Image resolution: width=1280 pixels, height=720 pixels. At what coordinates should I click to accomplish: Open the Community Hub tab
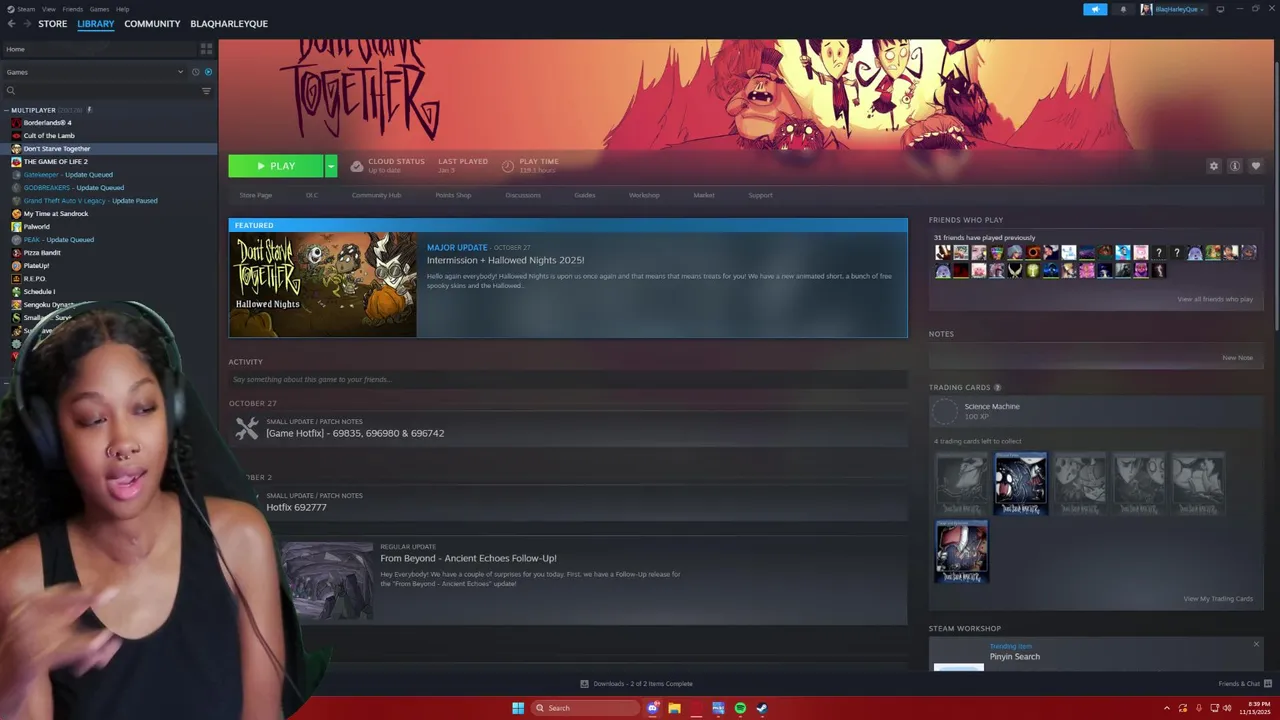[376, 195]
